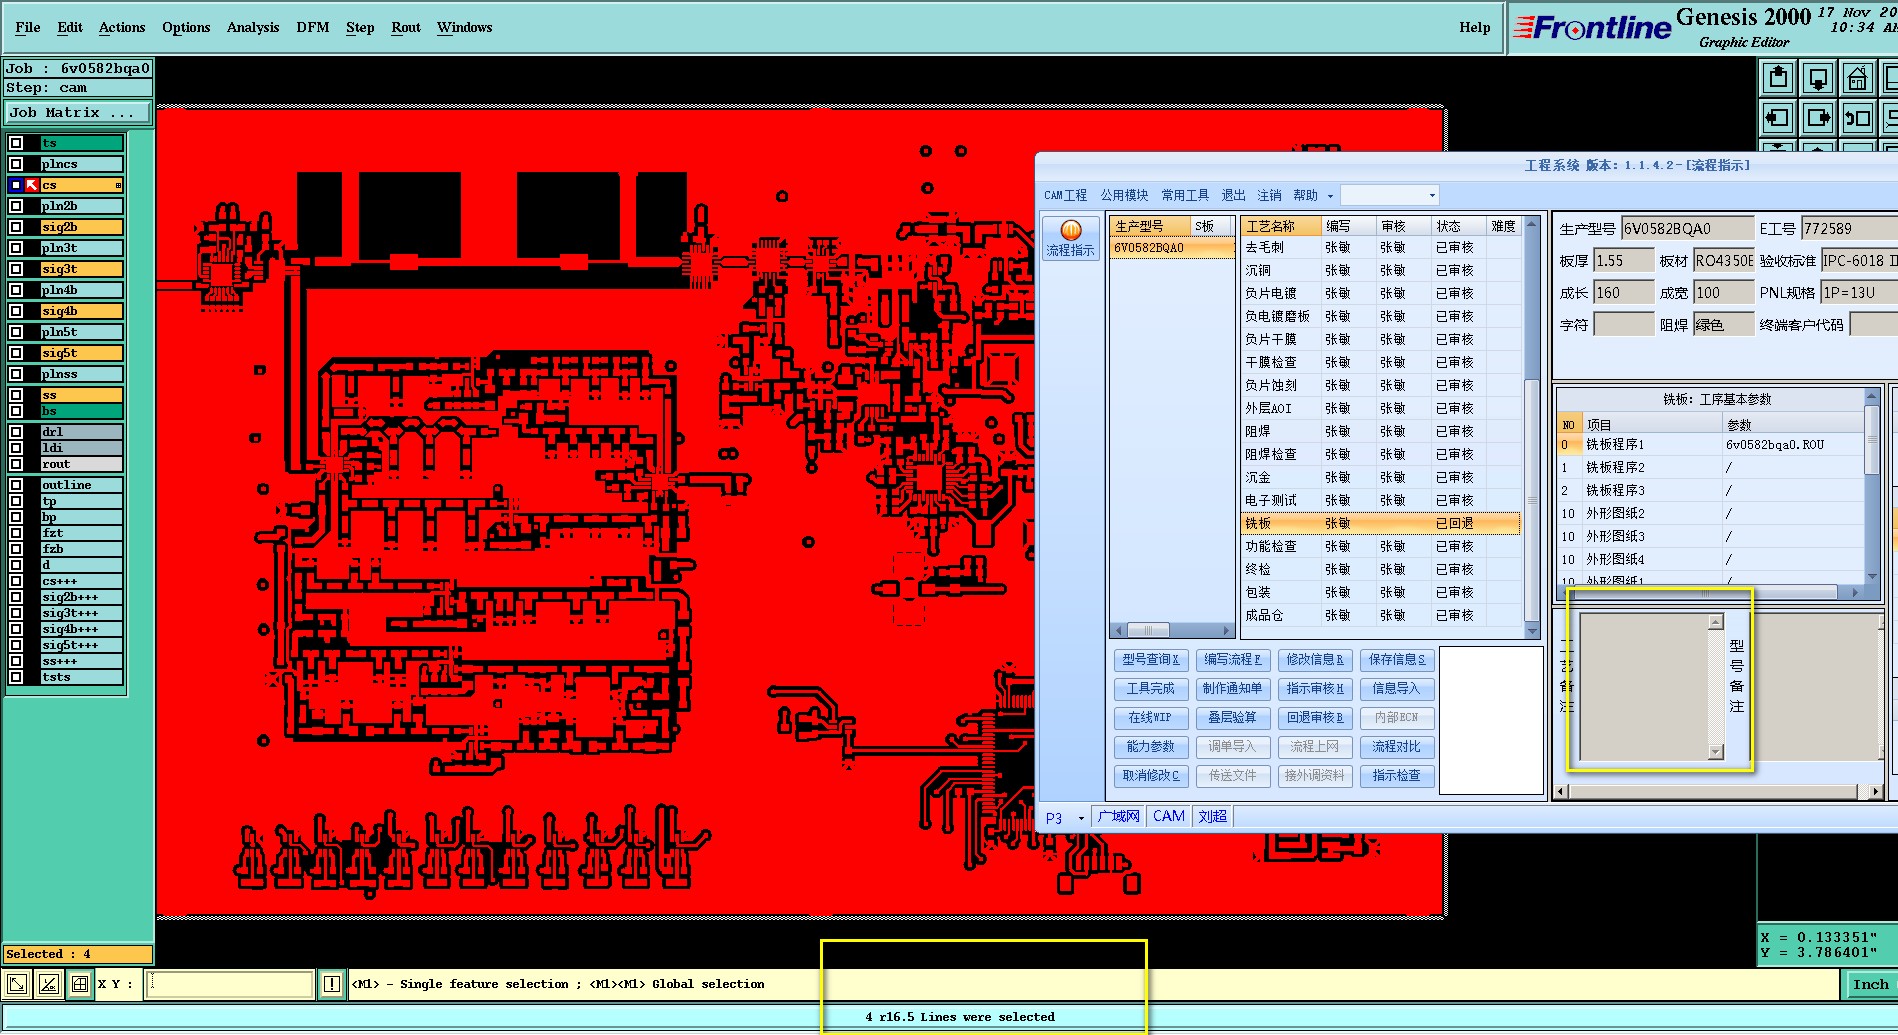Click the 6v0582bqa0.ROU parameter cell

tap(1792, 445)
